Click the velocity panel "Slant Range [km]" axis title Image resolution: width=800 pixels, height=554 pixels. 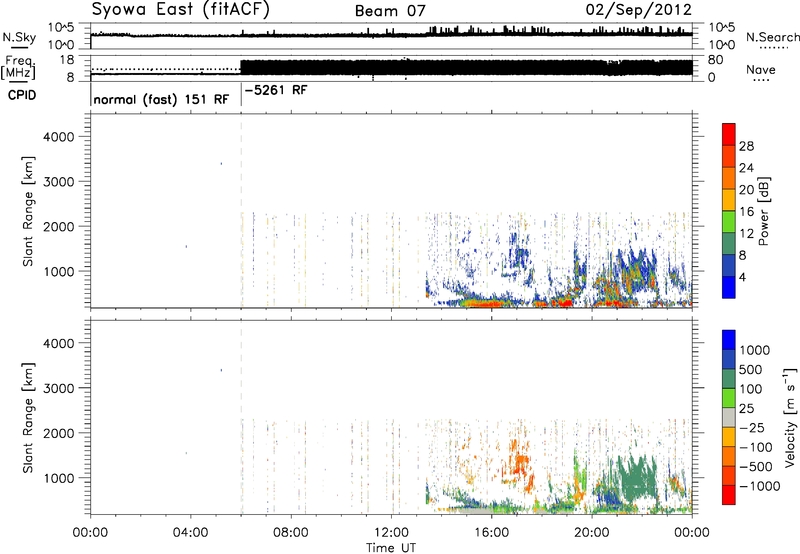pos(28,417)
